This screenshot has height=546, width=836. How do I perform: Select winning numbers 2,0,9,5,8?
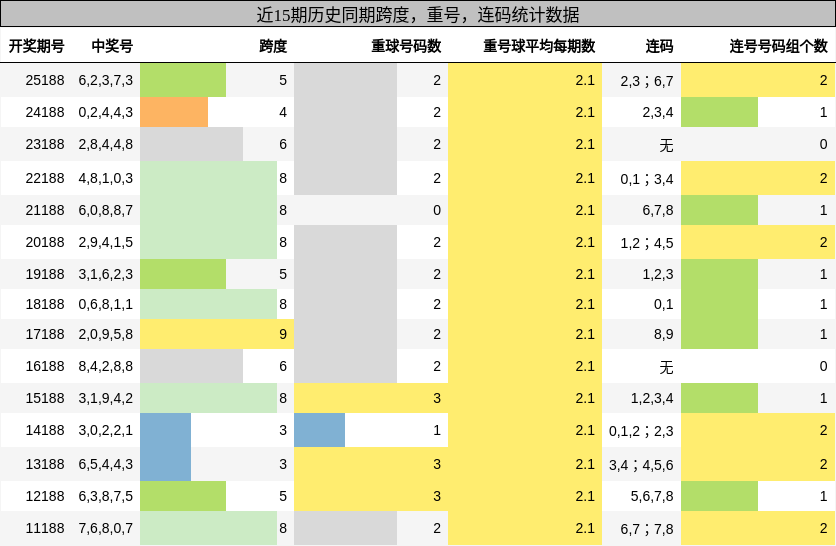coord(106,334)
